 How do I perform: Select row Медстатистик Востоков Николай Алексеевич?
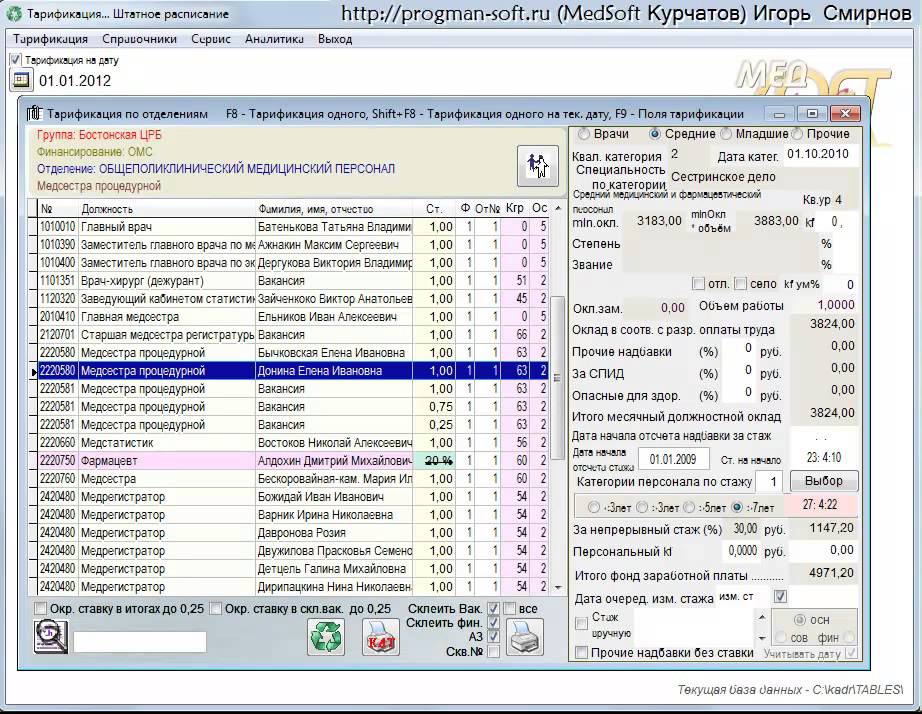[x=293, y=442]
